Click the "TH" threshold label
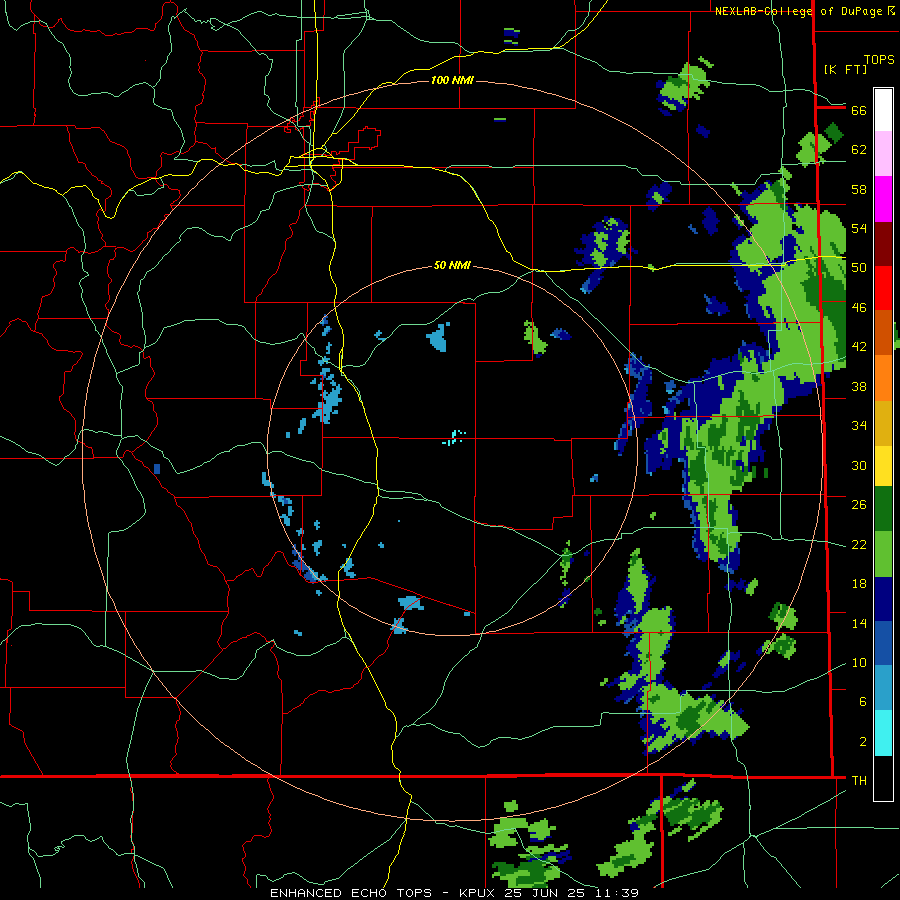The width and height of the screenshot is (900, 900). (859, 781)
